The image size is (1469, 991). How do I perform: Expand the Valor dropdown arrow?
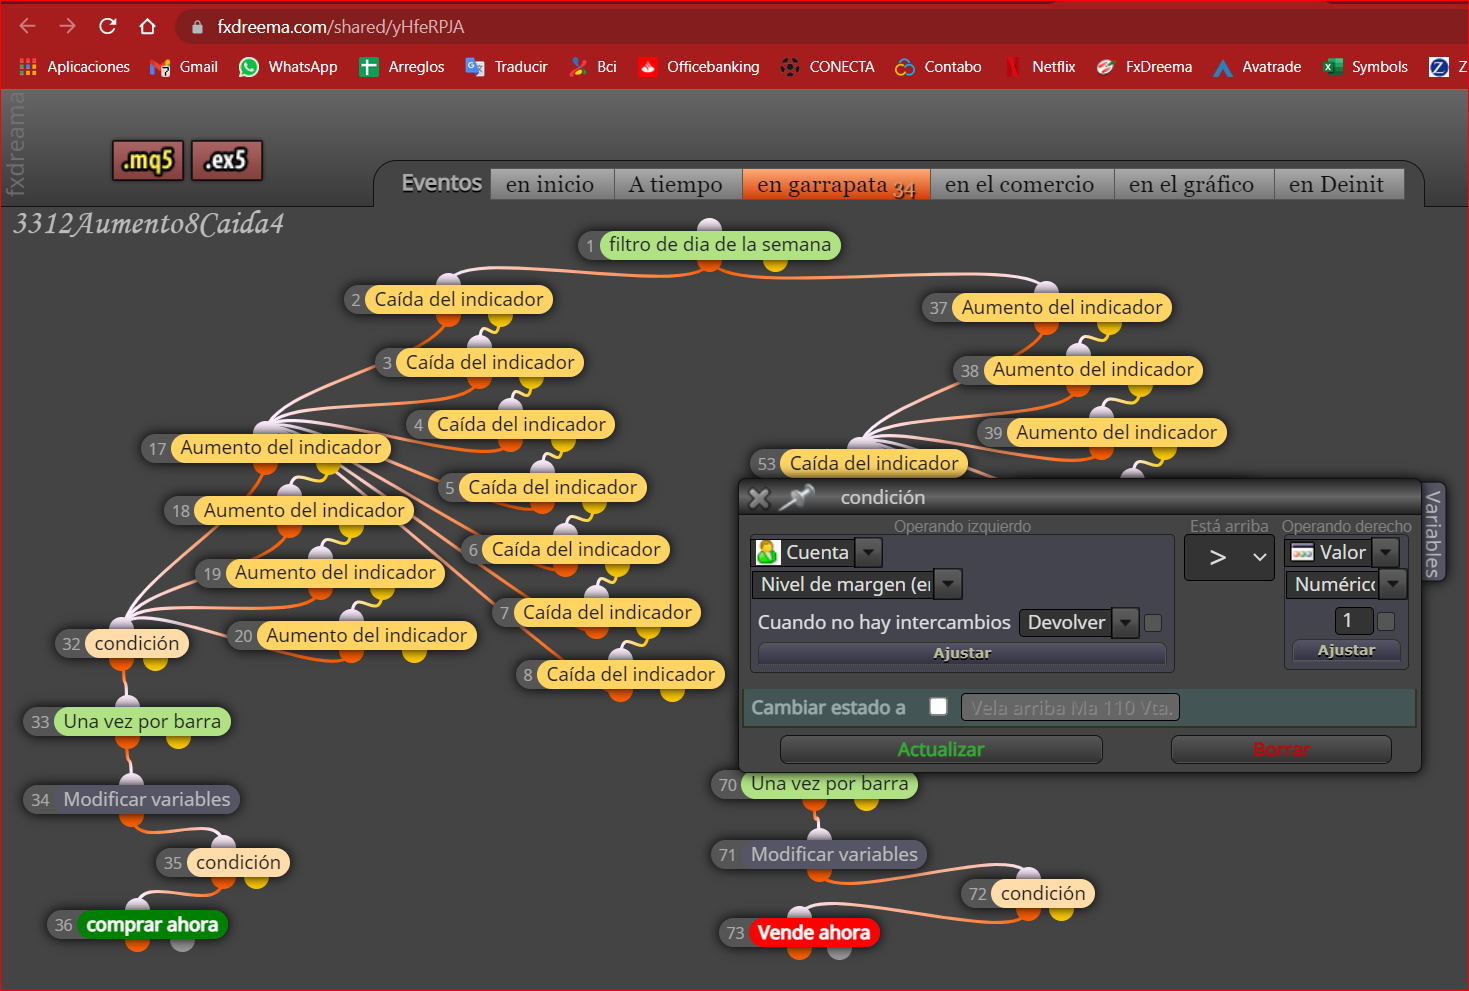(1385, 552)
